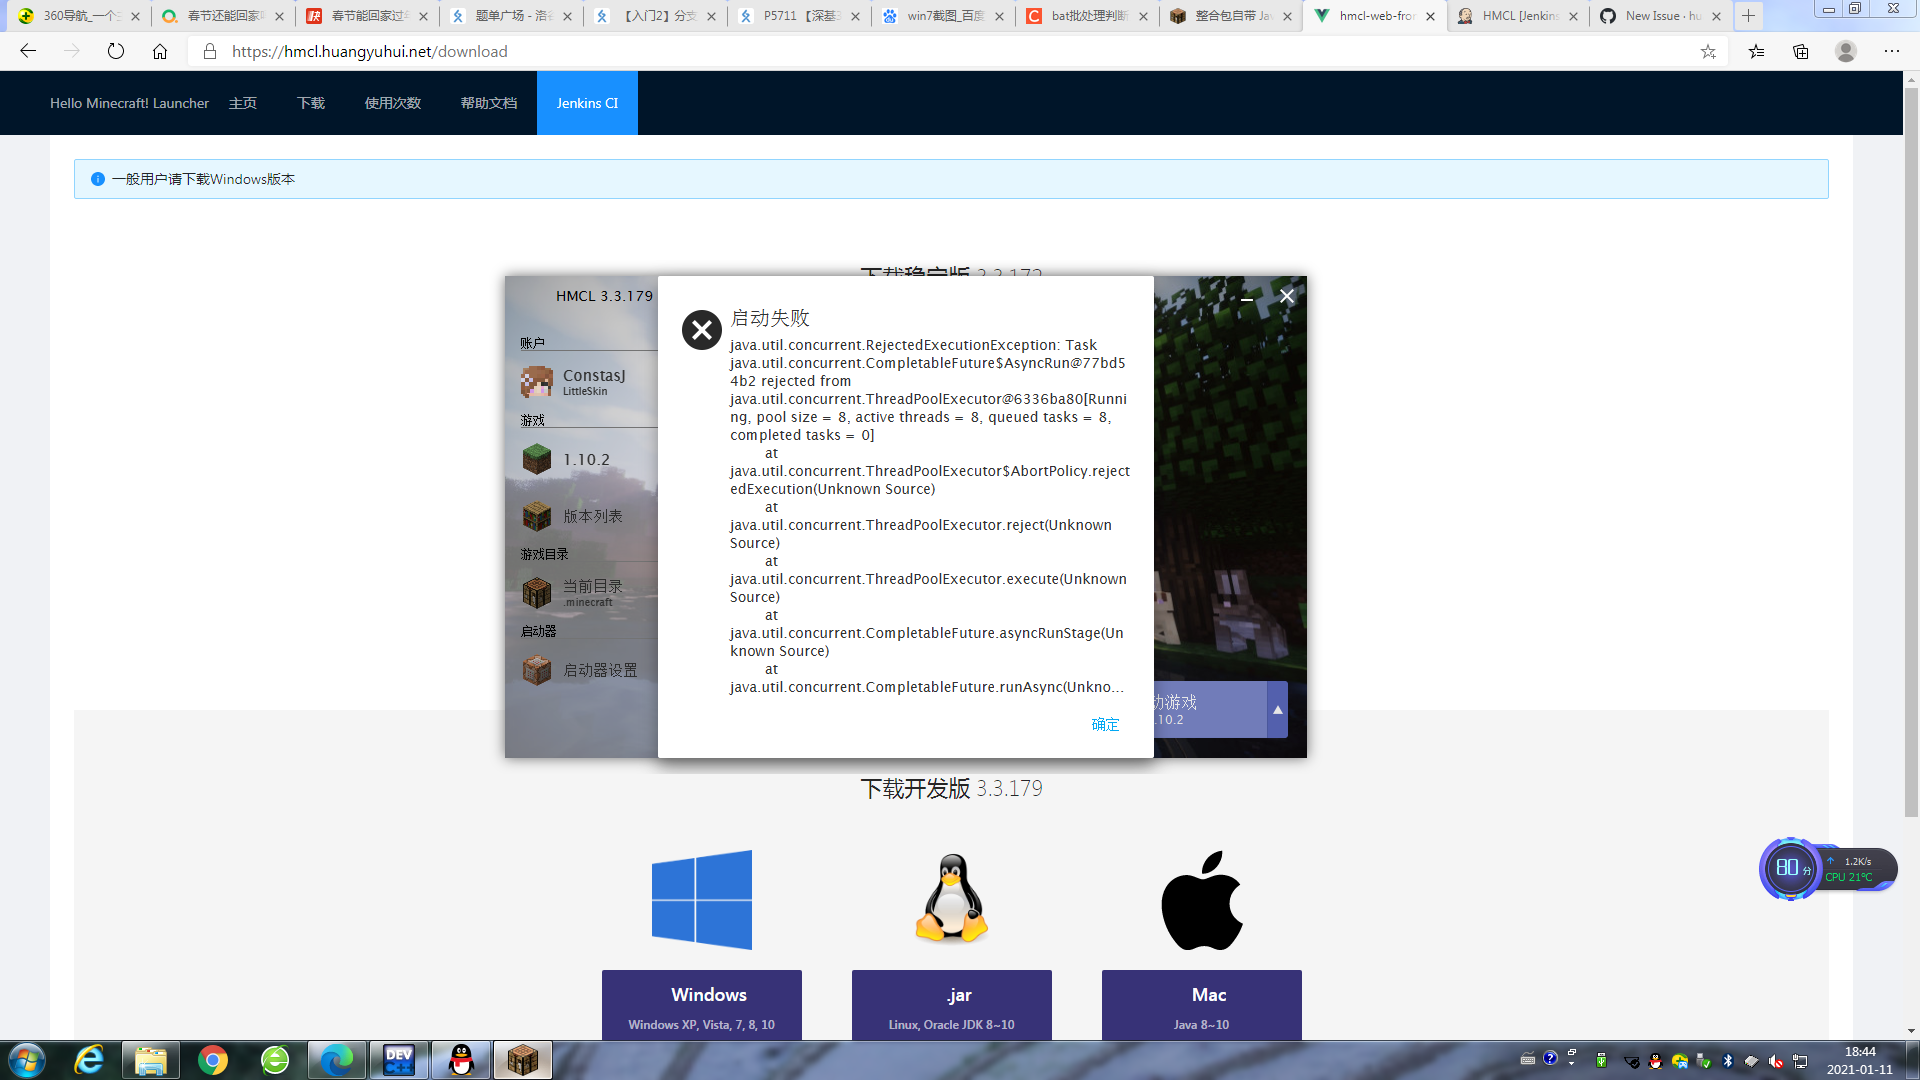Select the 1.10.2 grass block version icon

(537, 459)
